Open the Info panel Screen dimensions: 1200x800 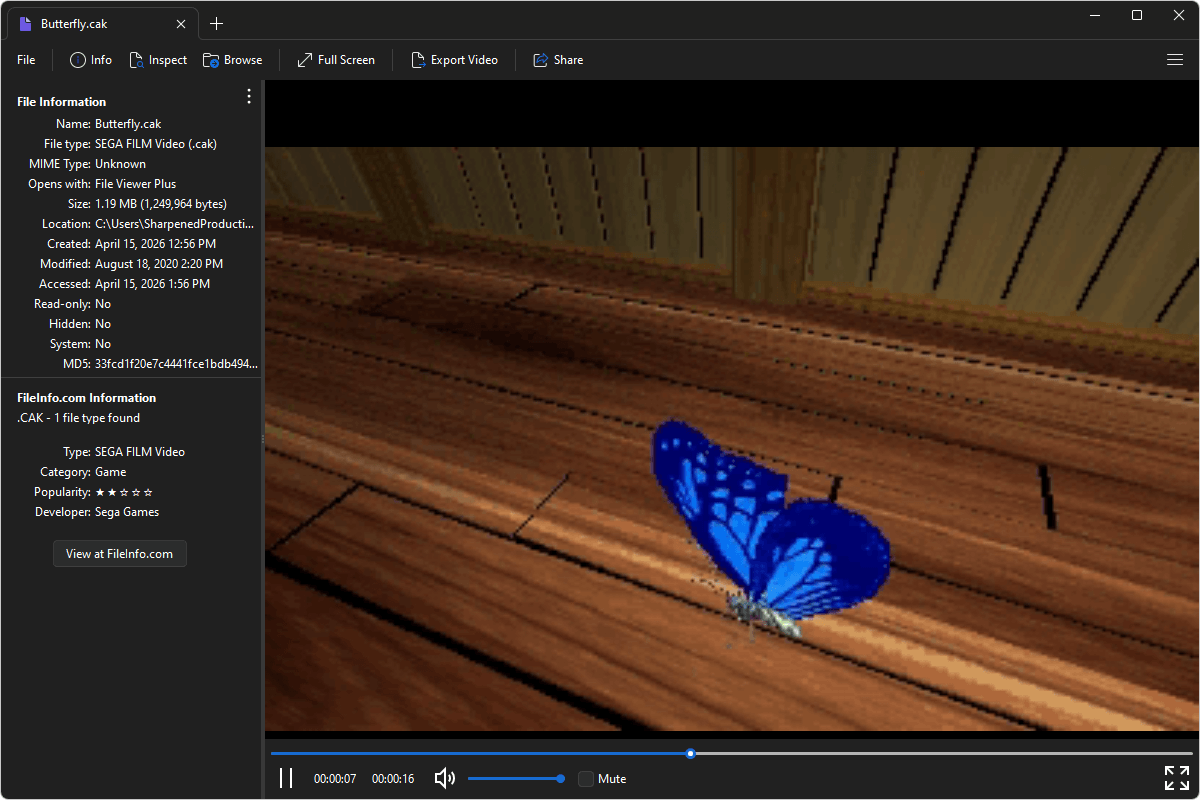coord(90,60)
